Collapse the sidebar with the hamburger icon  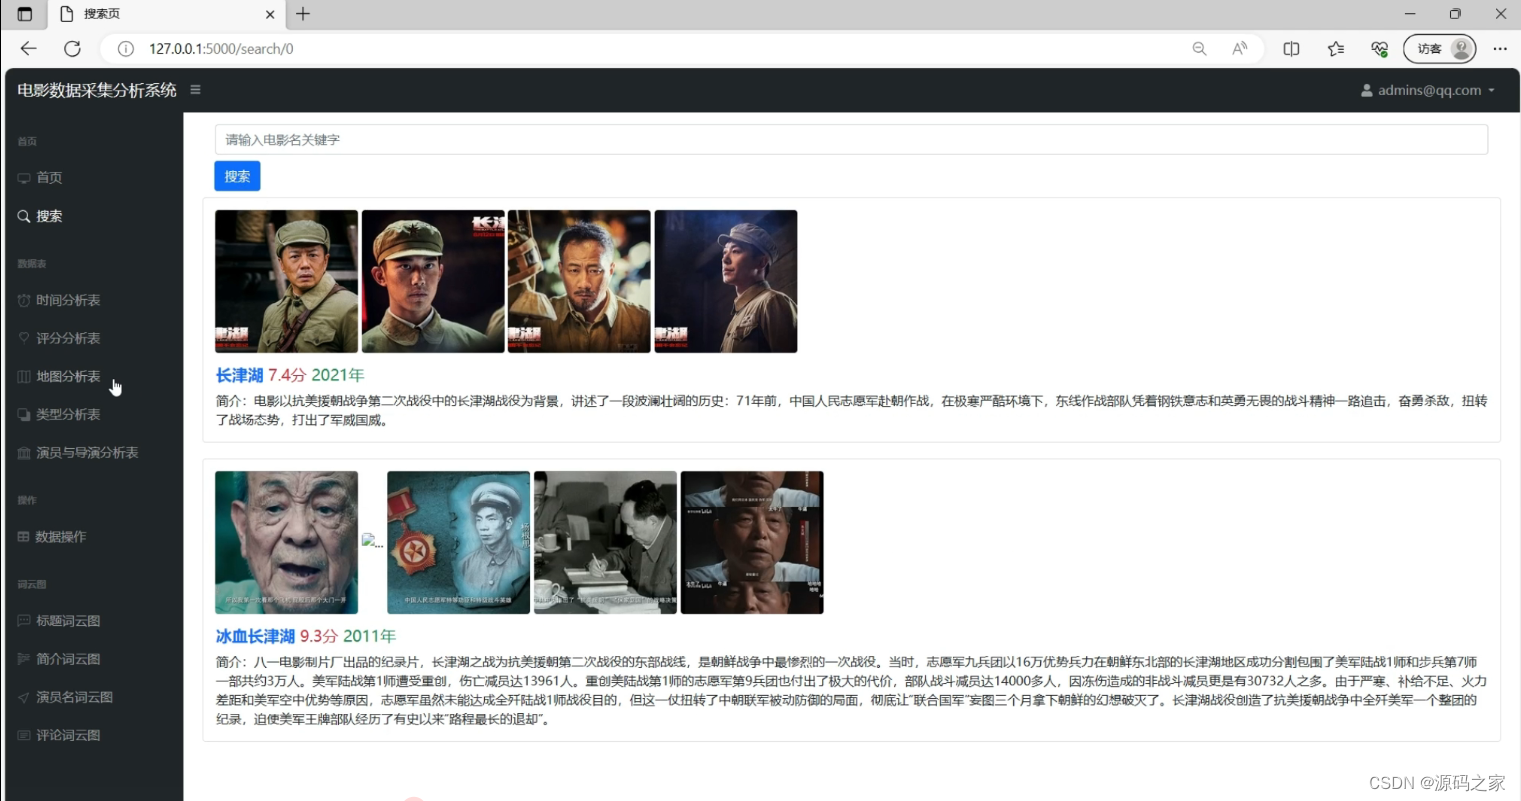[x=195, y=89]
